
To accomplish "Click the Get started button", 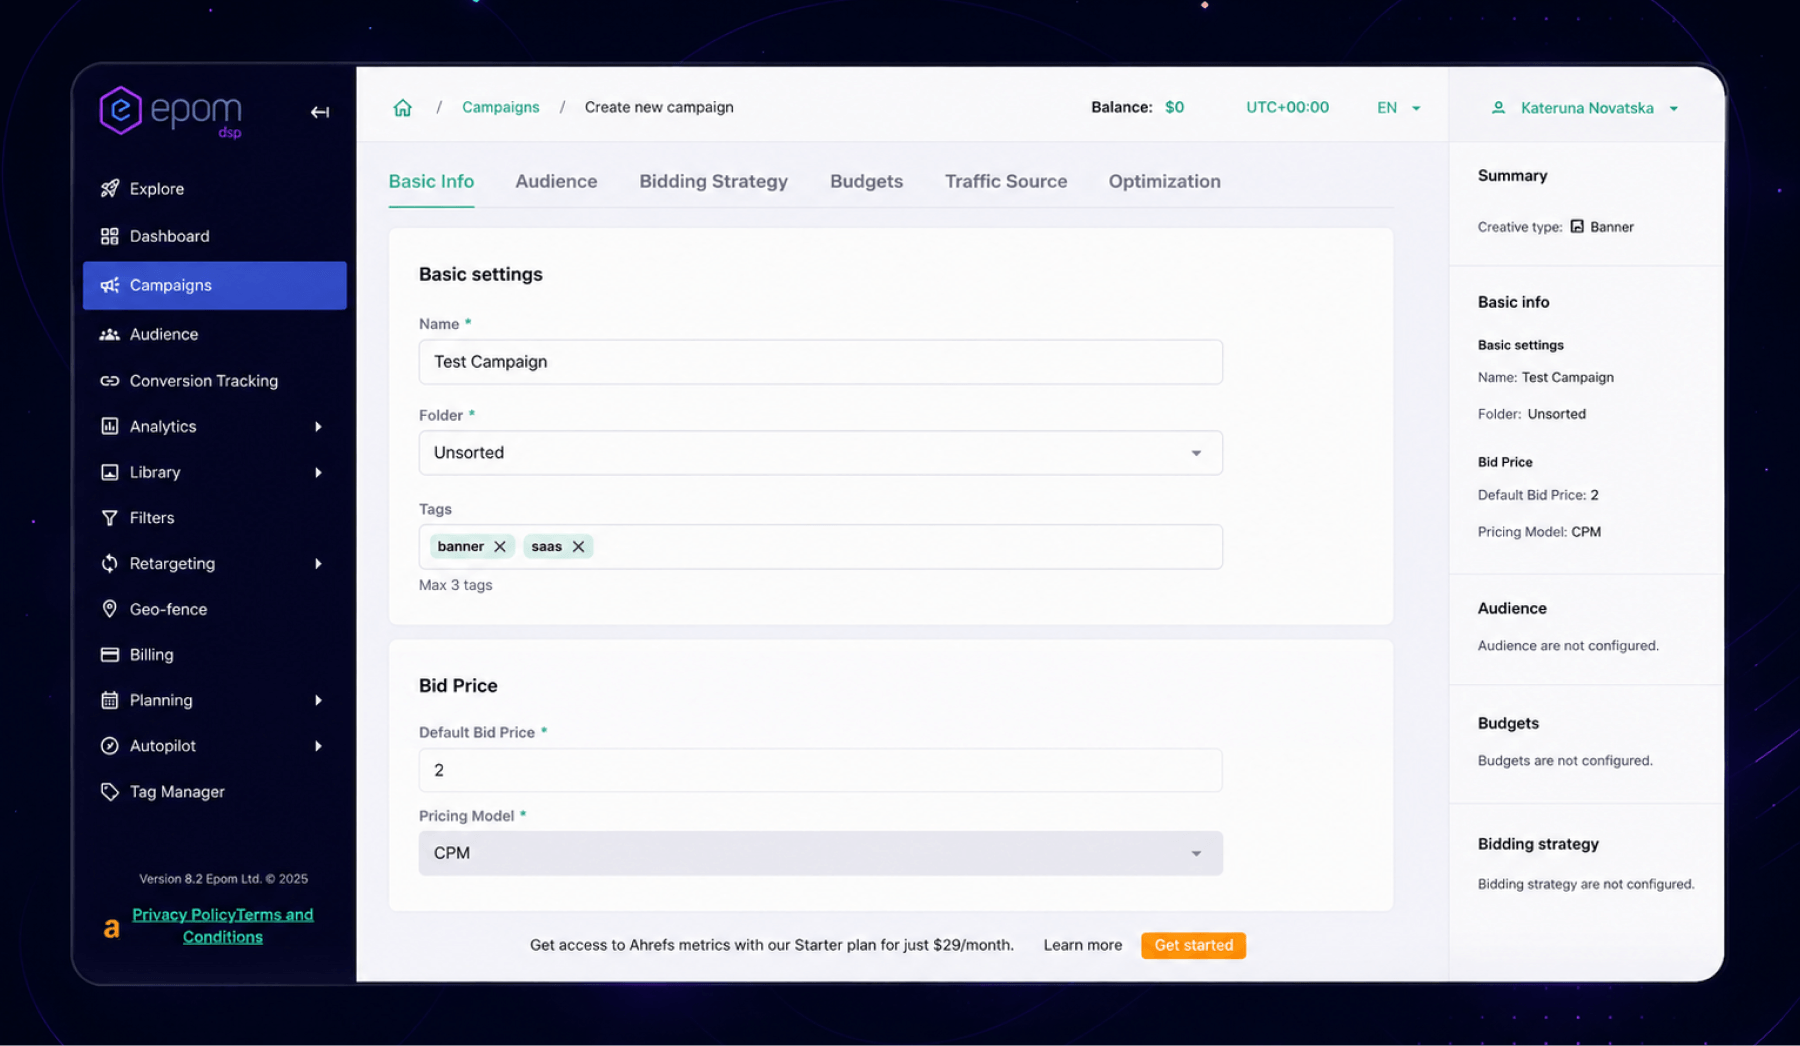I will coord(1194,946).
